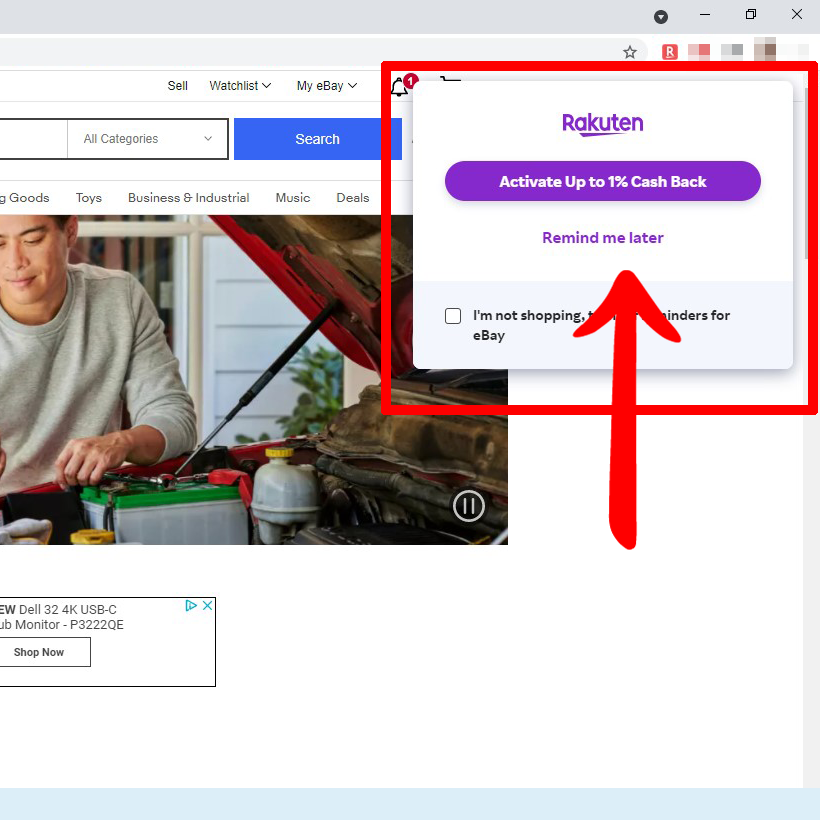820x820 pixels.
Task: Expand the My eBay dropdown
Action: pyautogui.click(x=327, y=86)
